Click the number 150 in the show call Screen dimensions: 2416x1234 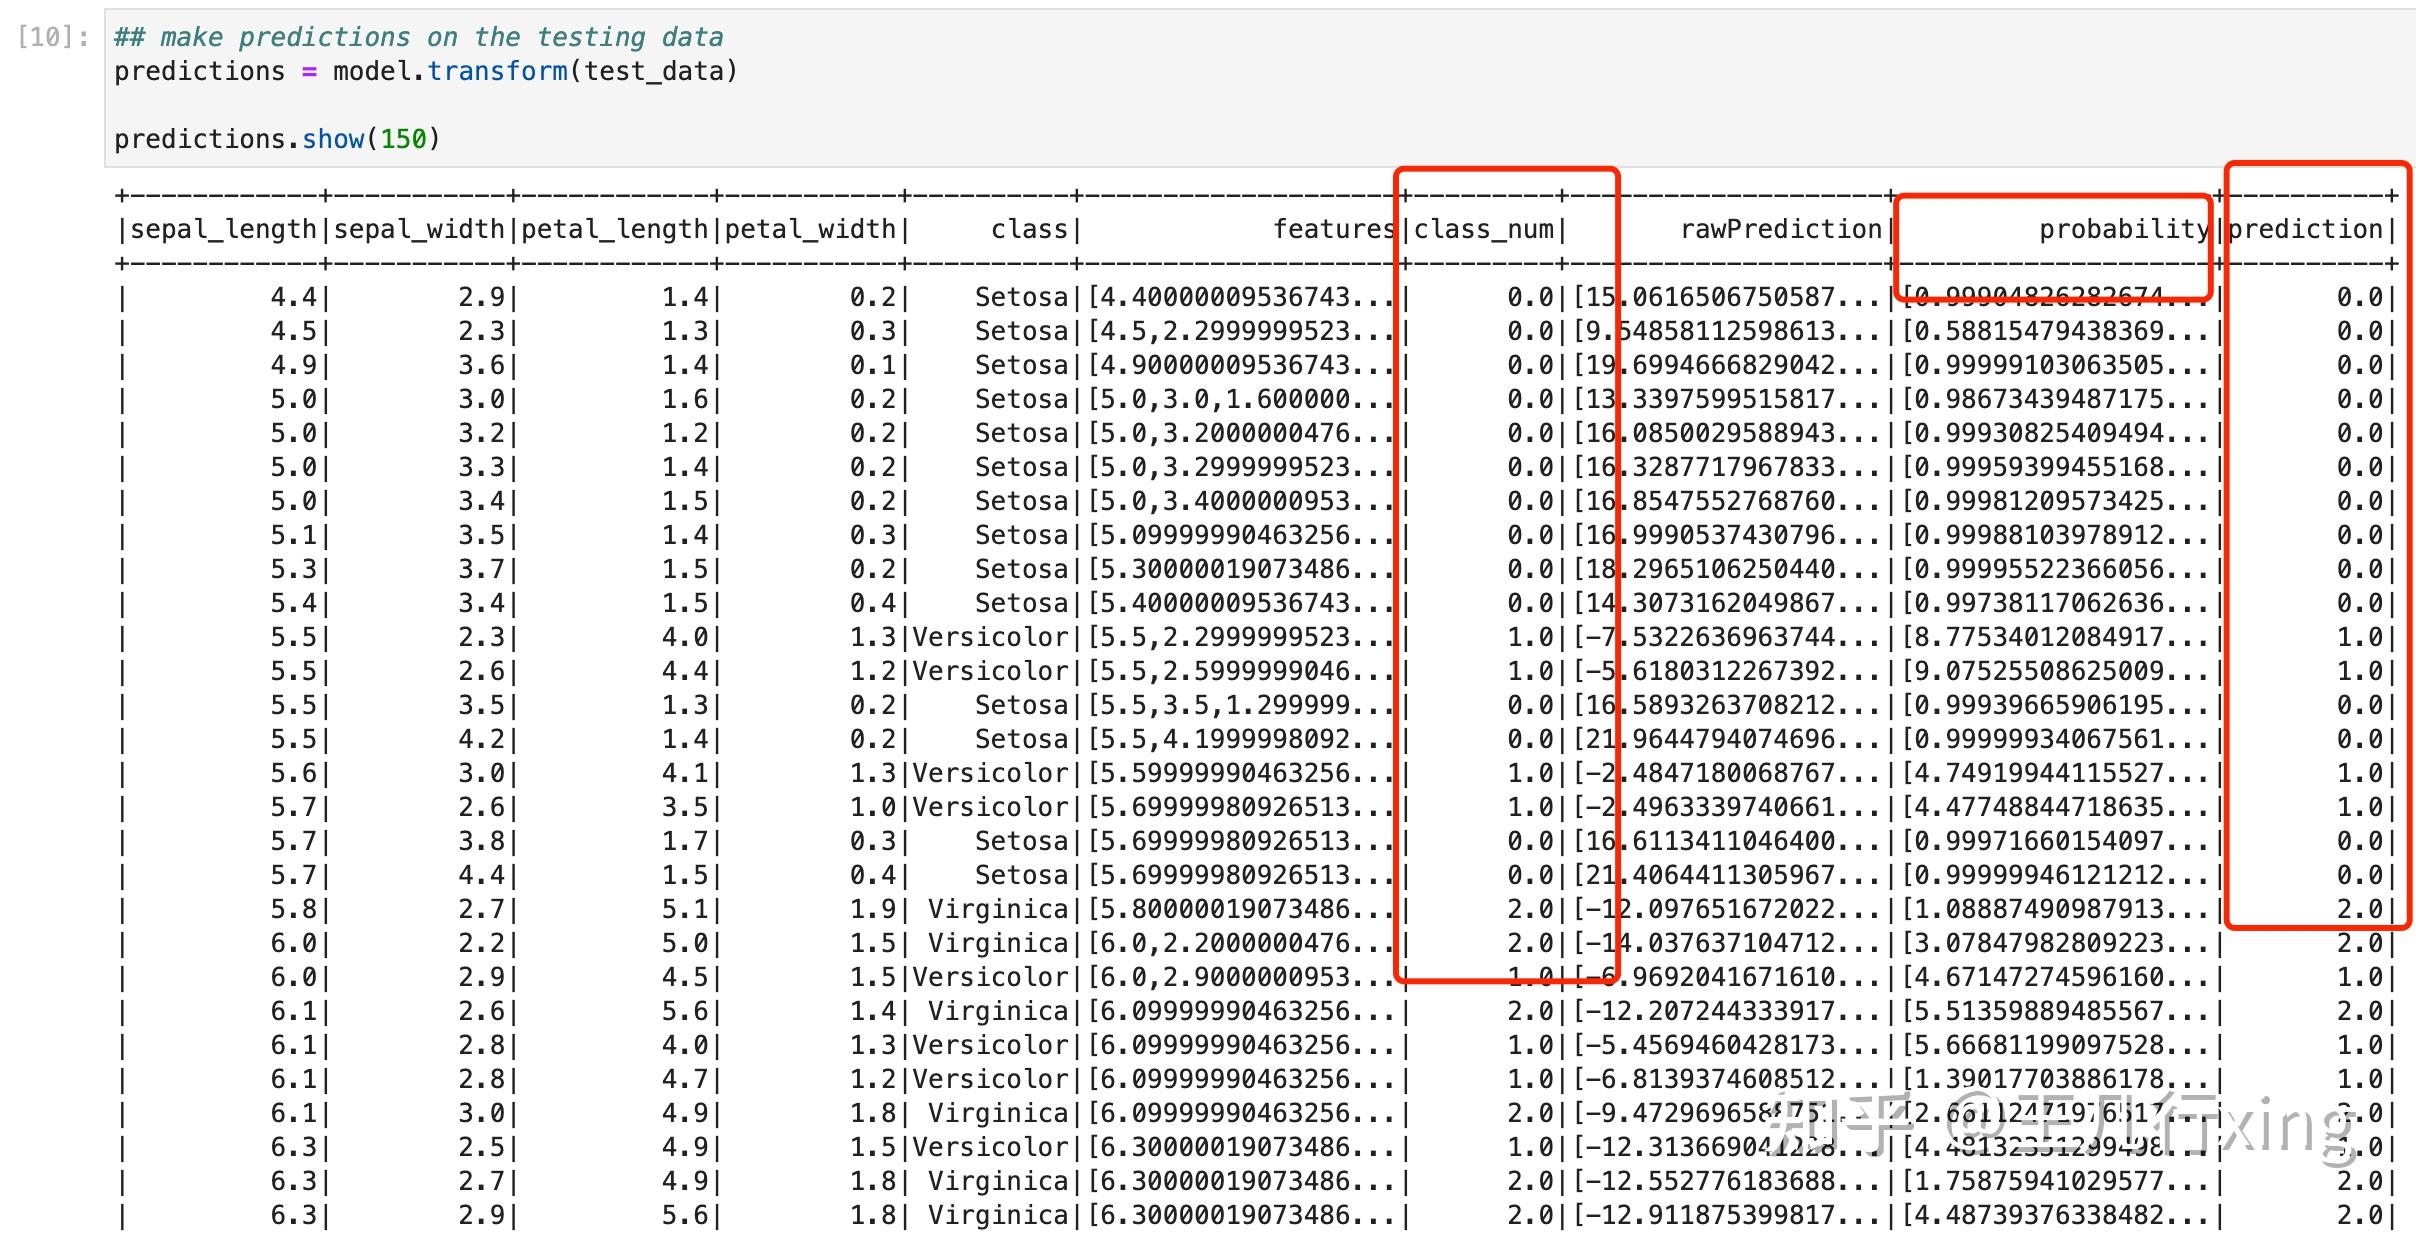coord(403,139)
